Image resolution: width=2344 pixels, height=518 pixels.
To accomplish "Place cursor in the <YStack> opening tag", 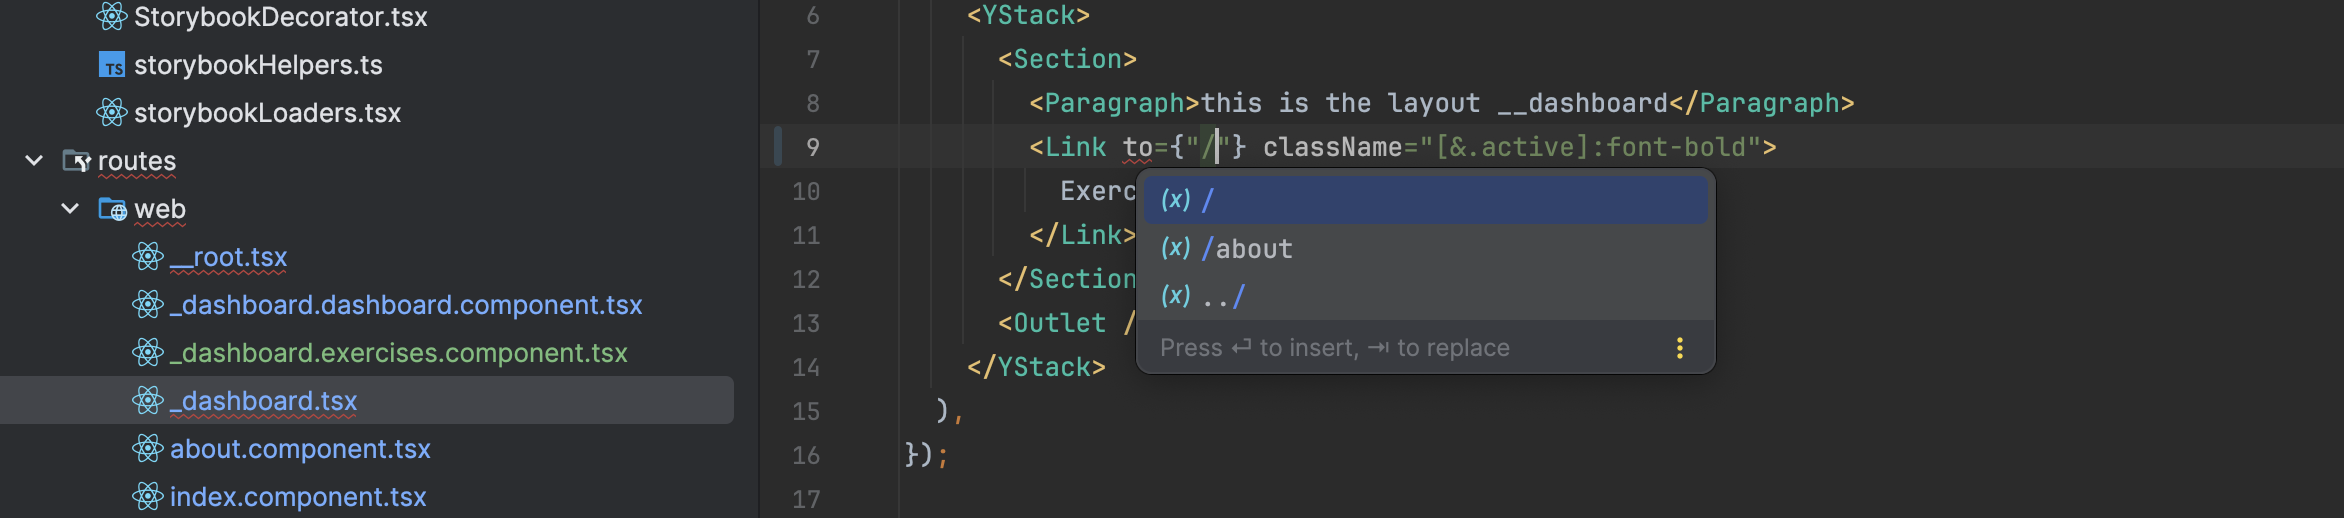I will [1028, 16].
